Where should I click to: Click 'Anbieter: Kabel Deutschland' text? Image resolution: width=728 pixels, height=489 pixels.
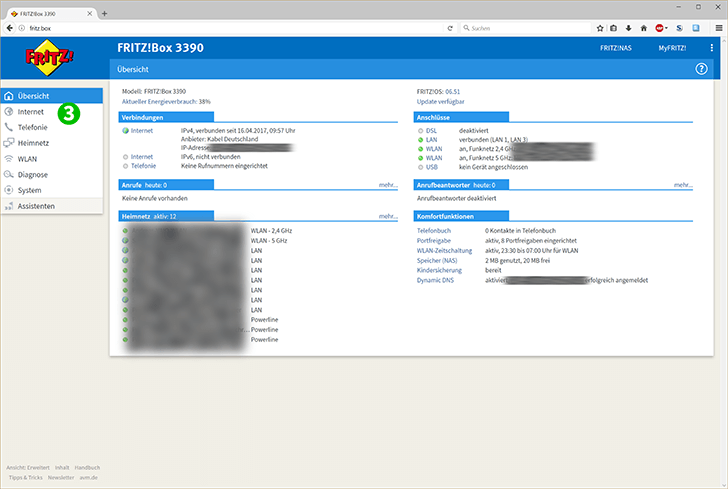point(220,139)
